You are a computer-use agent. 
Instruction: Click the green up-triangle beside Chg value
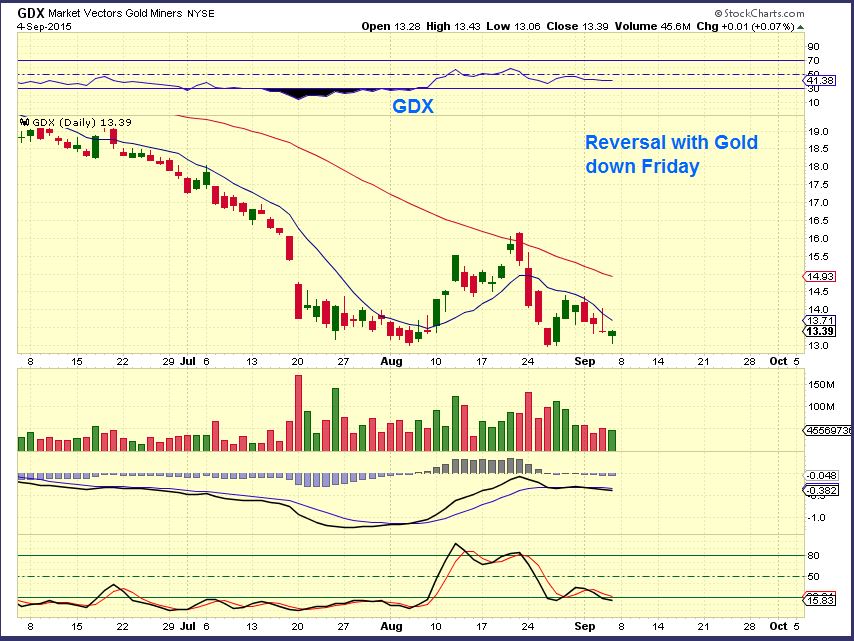[800, 27]
